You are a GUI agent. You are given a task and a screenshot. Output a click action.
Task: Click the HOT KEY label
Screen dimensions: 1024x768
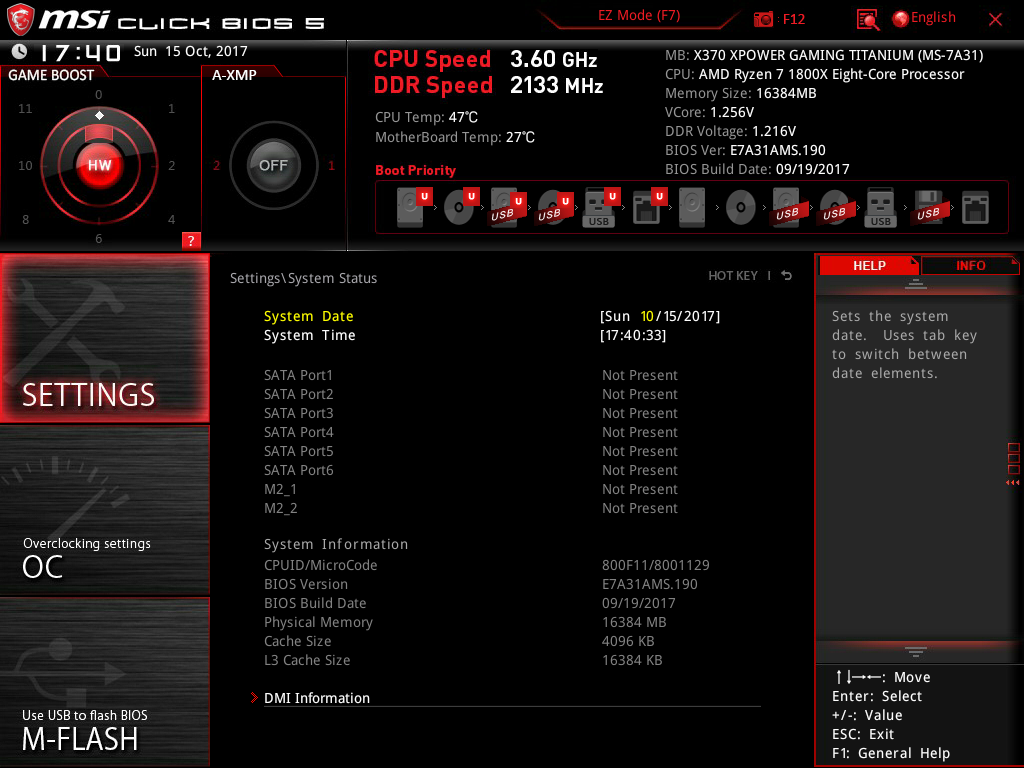pos(733,276)
